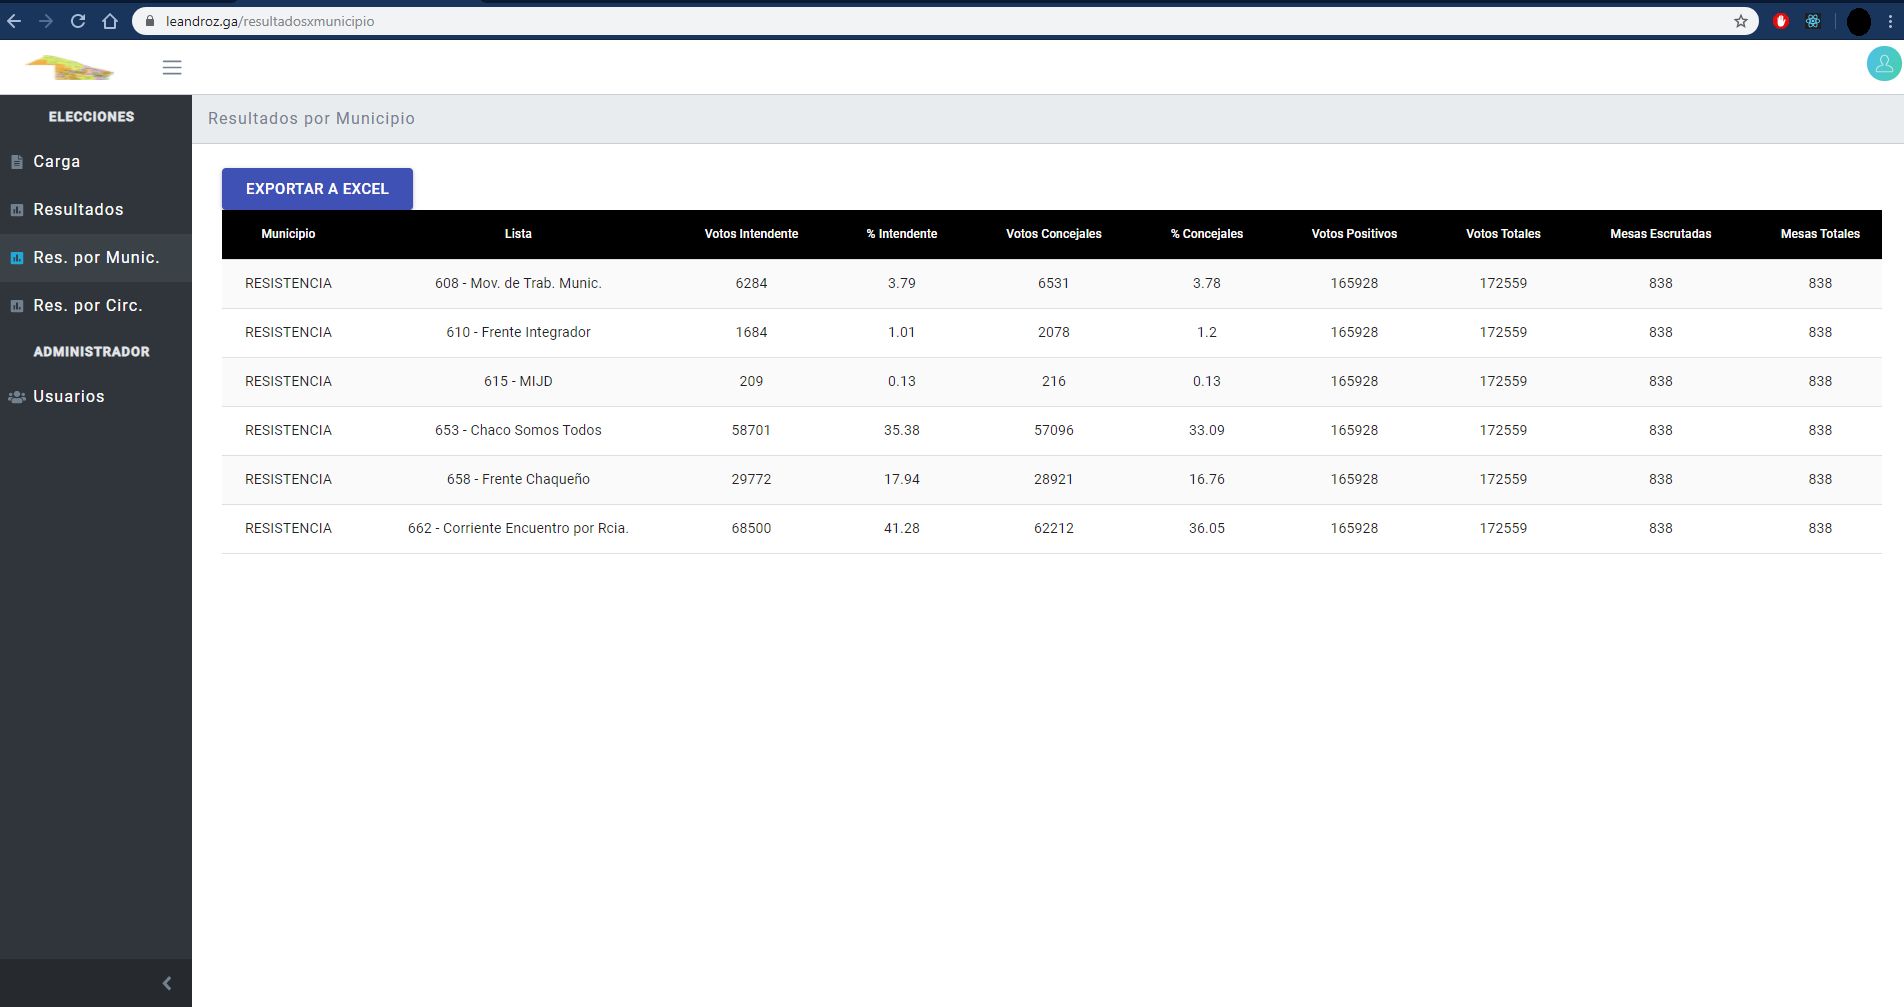Click % Concejales value 16.76
Image resolution: width=1904 pixels, height=1007 pixels.
click(x=1207, y=479)
